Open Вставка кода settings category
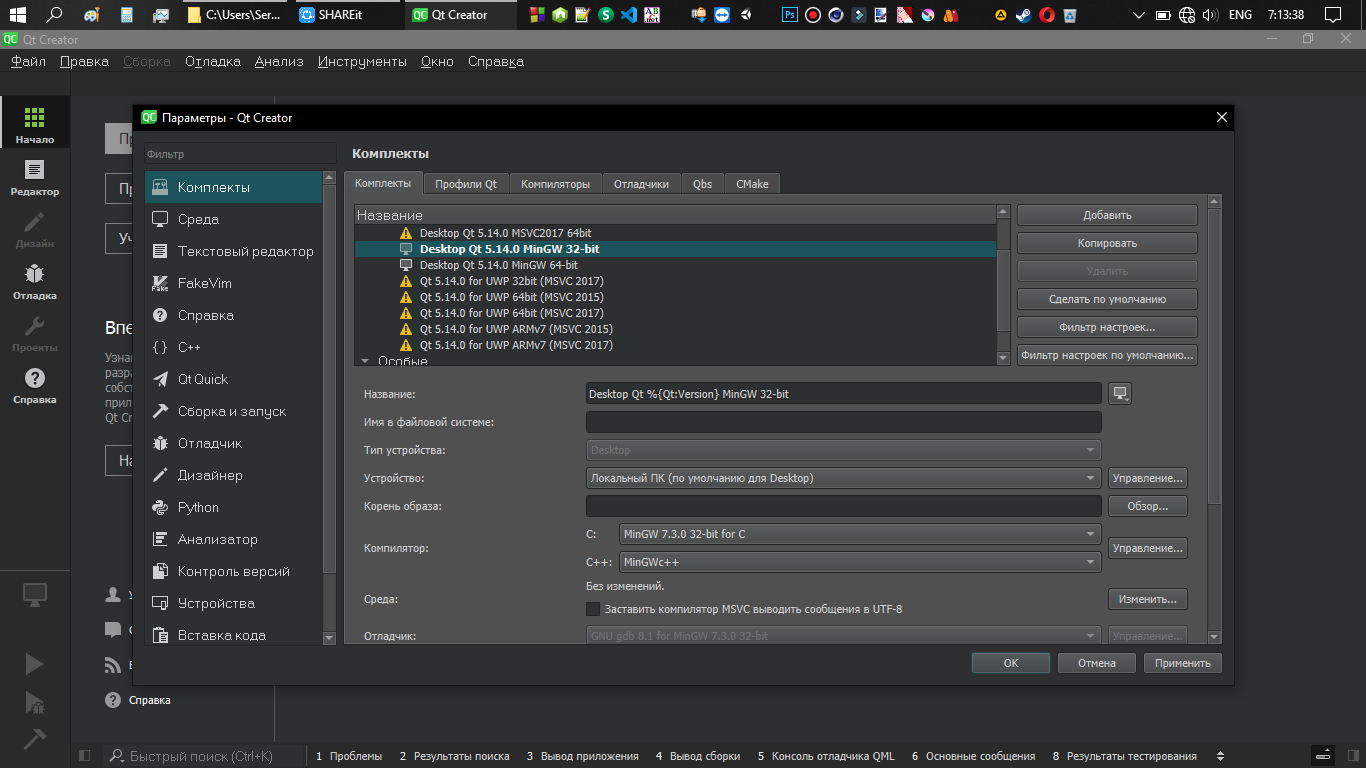The image size is (1366, 768). pyautogui.click(x=233, y=635)
